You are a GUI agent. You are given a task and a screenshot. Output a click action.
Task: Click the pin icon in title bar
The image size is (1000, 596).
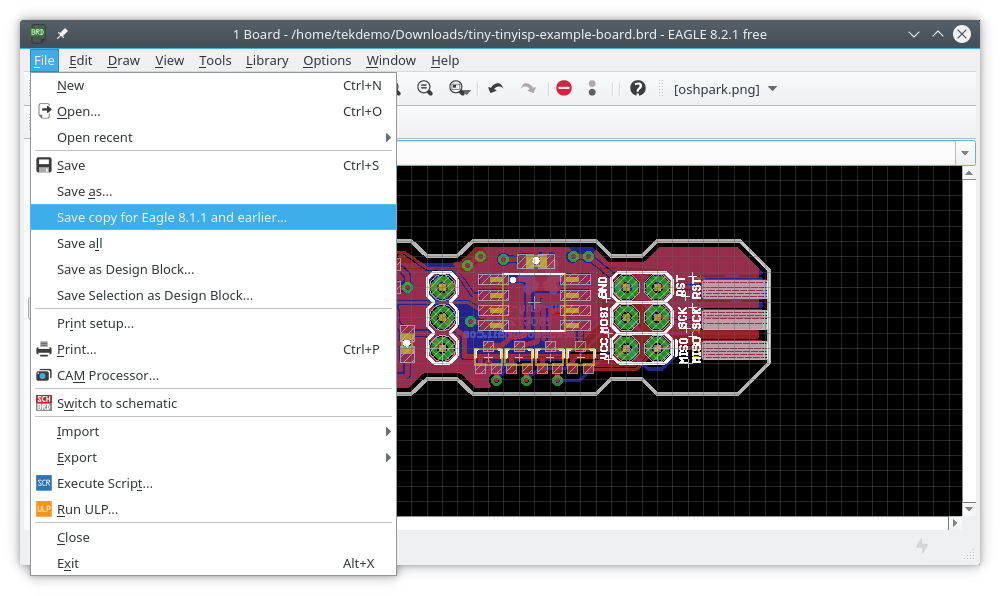[x=62, y=34]
